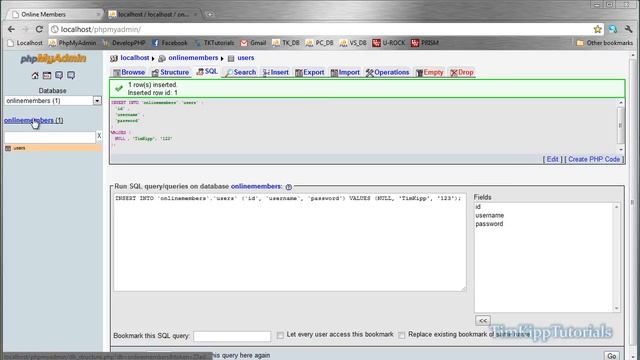This screenshot has width=640, height=360.
Task: Click the users breadcrumb link
Action: point(246,58)
